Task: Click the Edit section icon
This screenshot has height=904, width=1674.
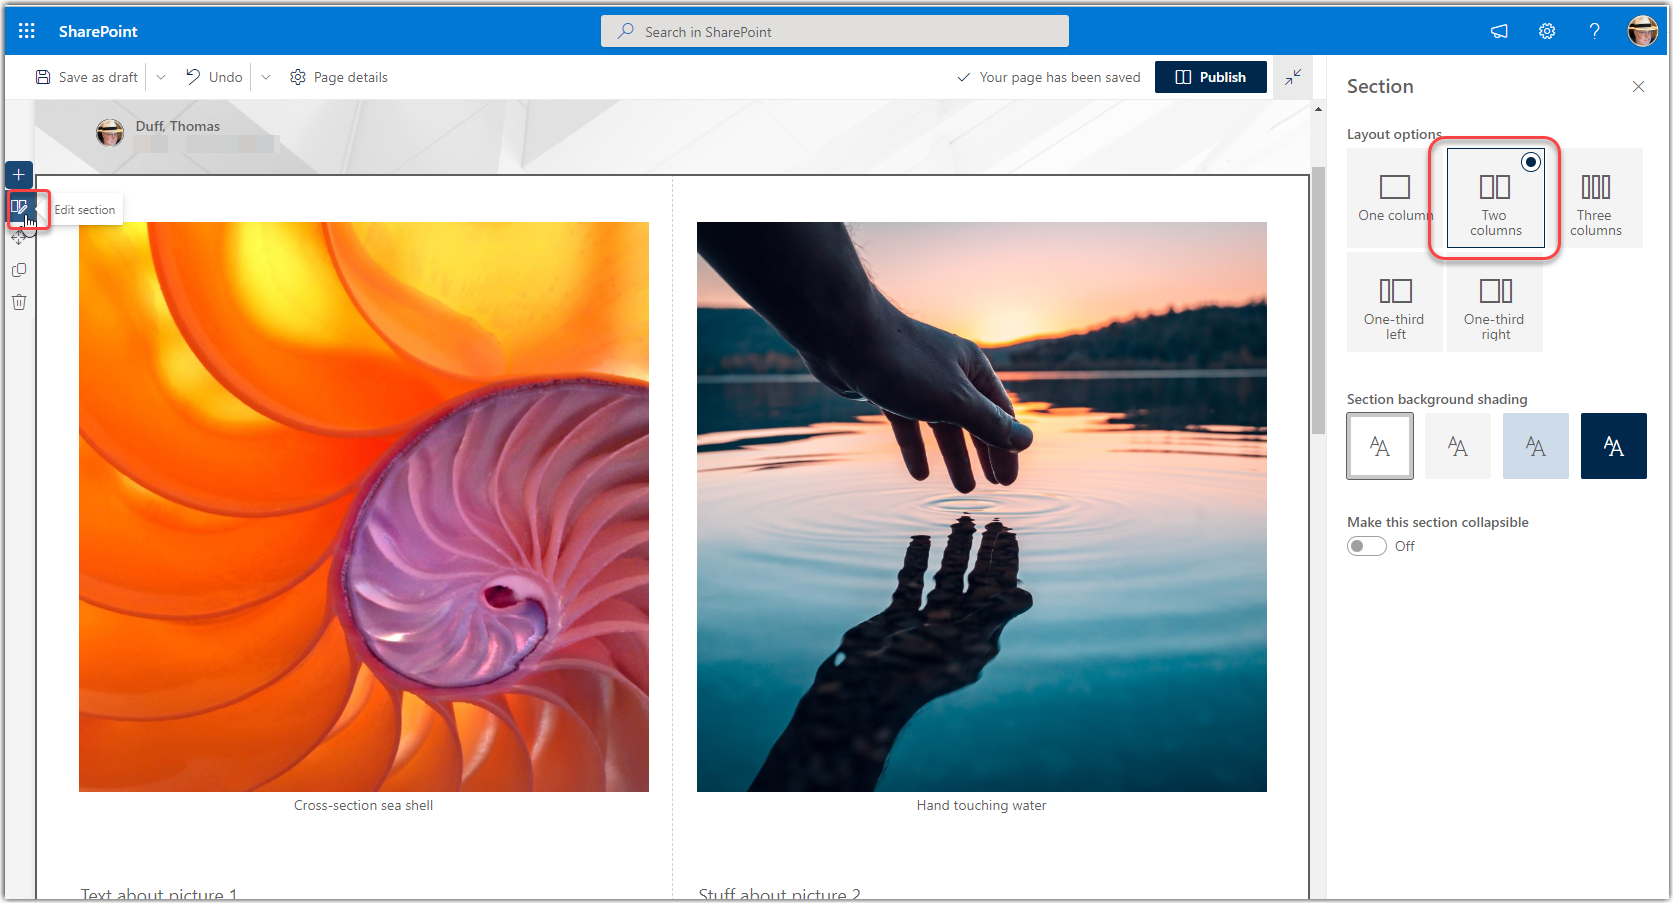Action: pyautogui.click(x=19, y=208)
